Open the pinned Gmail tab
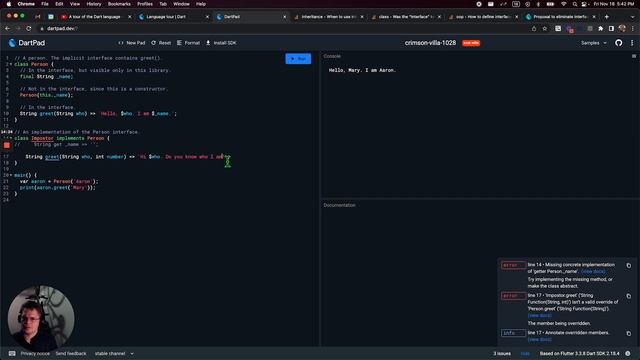The height and width of the screenshot is (360, 640). pyautogui.click(x=38, y=17)
